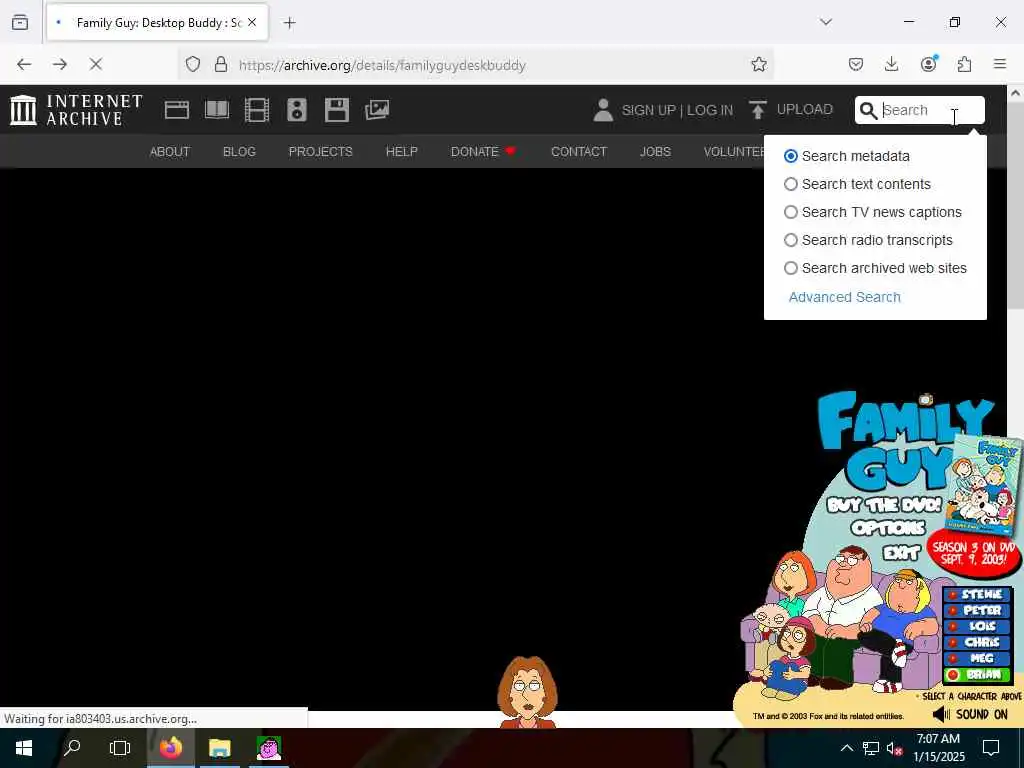1024x768 pixels.
Task: Open the Video film-strip icon
Action: (257, 110)
